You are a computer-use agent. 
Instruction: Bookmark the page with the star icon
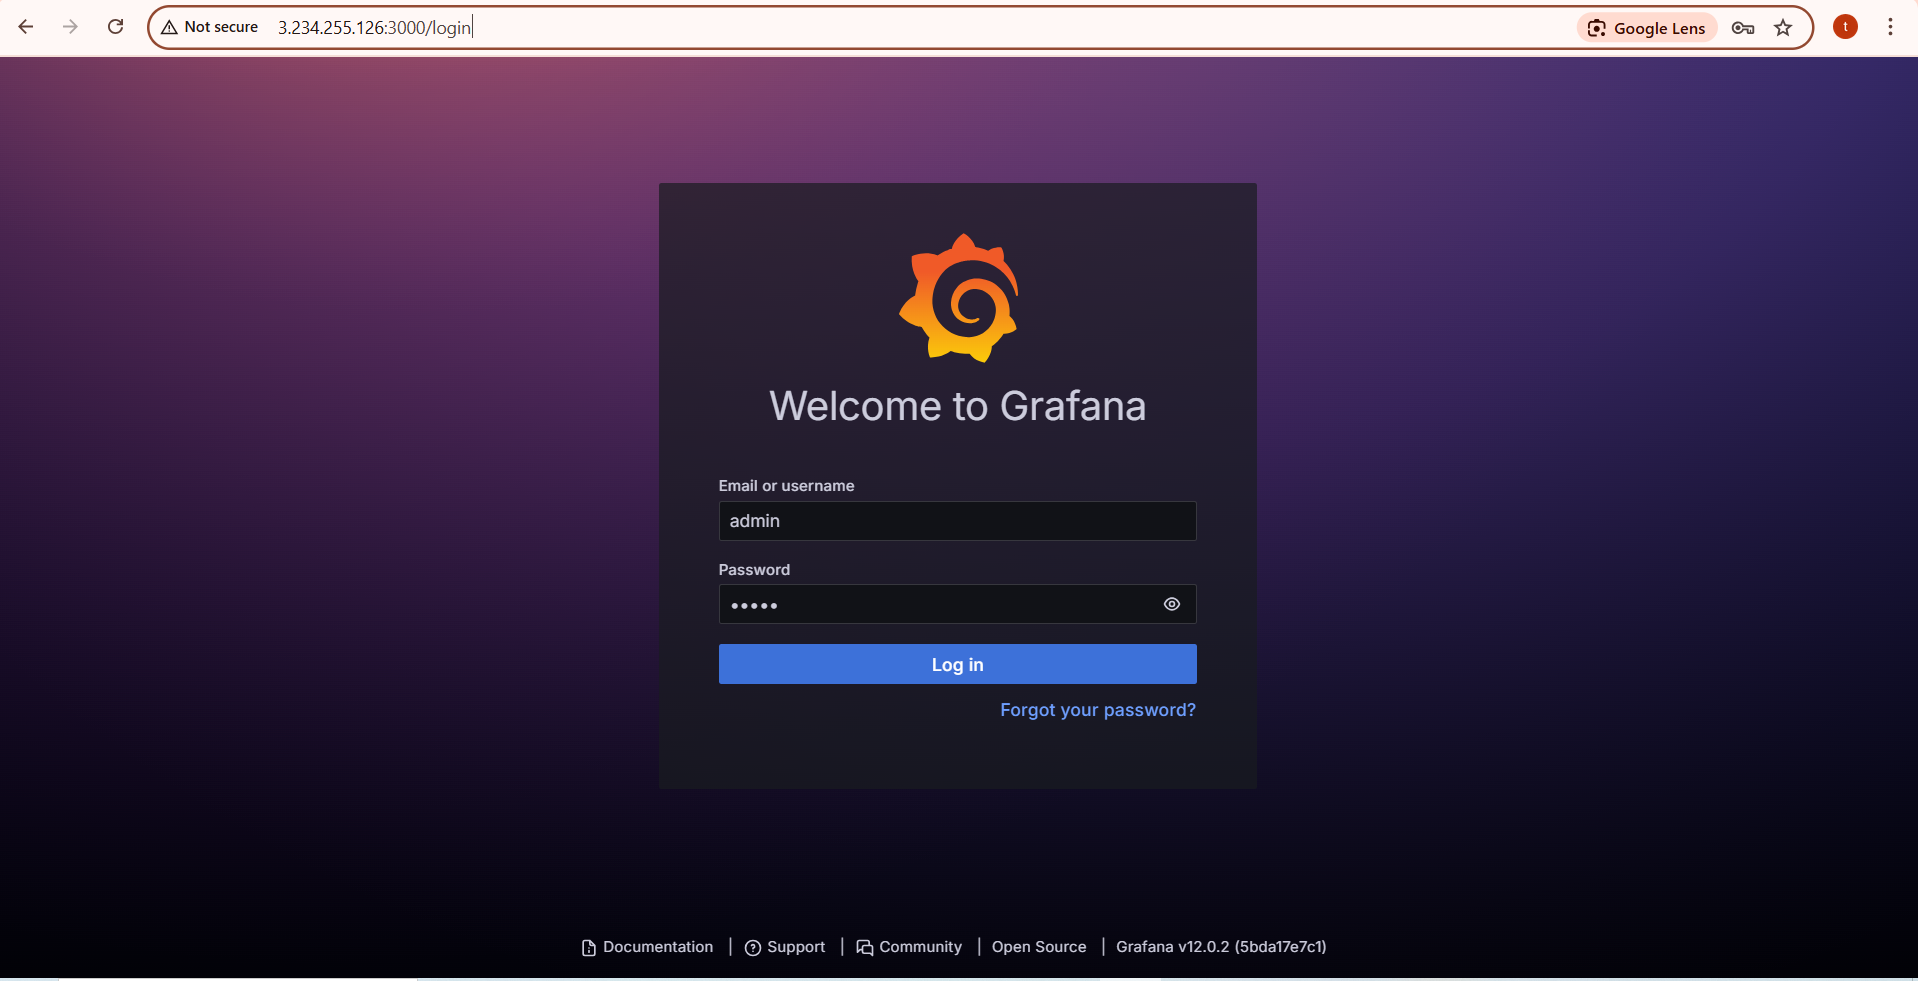[1784, 27]
